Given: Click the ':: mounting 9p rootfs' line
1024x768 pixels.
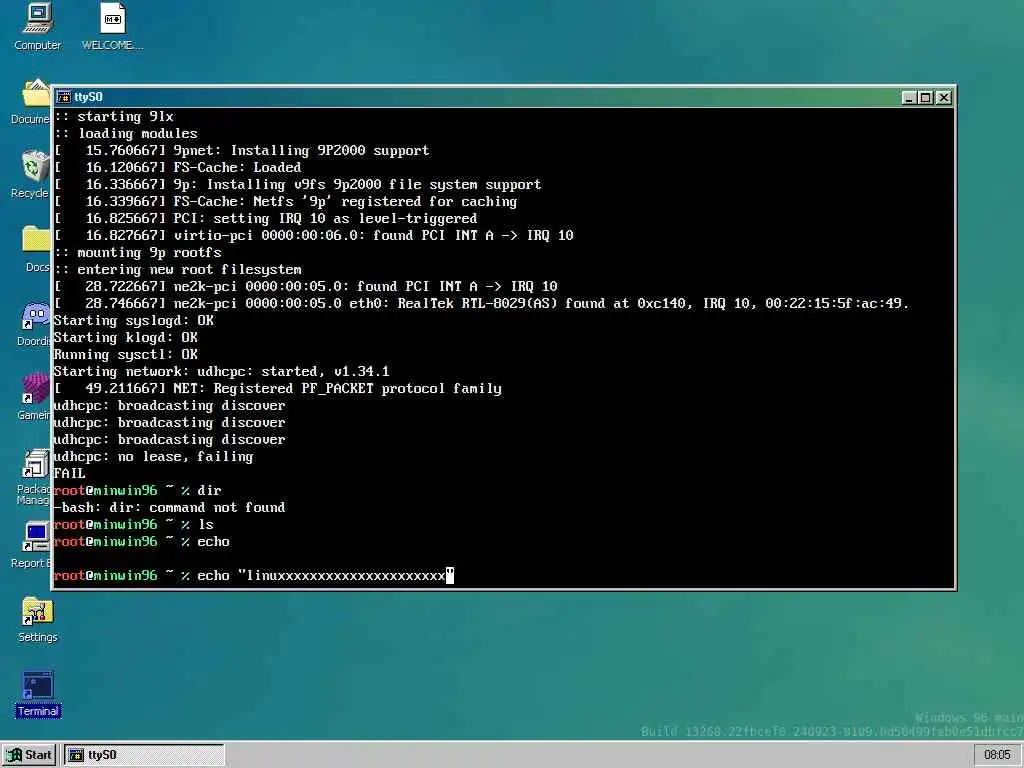Looking at the screenshot, I should click(x=138, y=253).
